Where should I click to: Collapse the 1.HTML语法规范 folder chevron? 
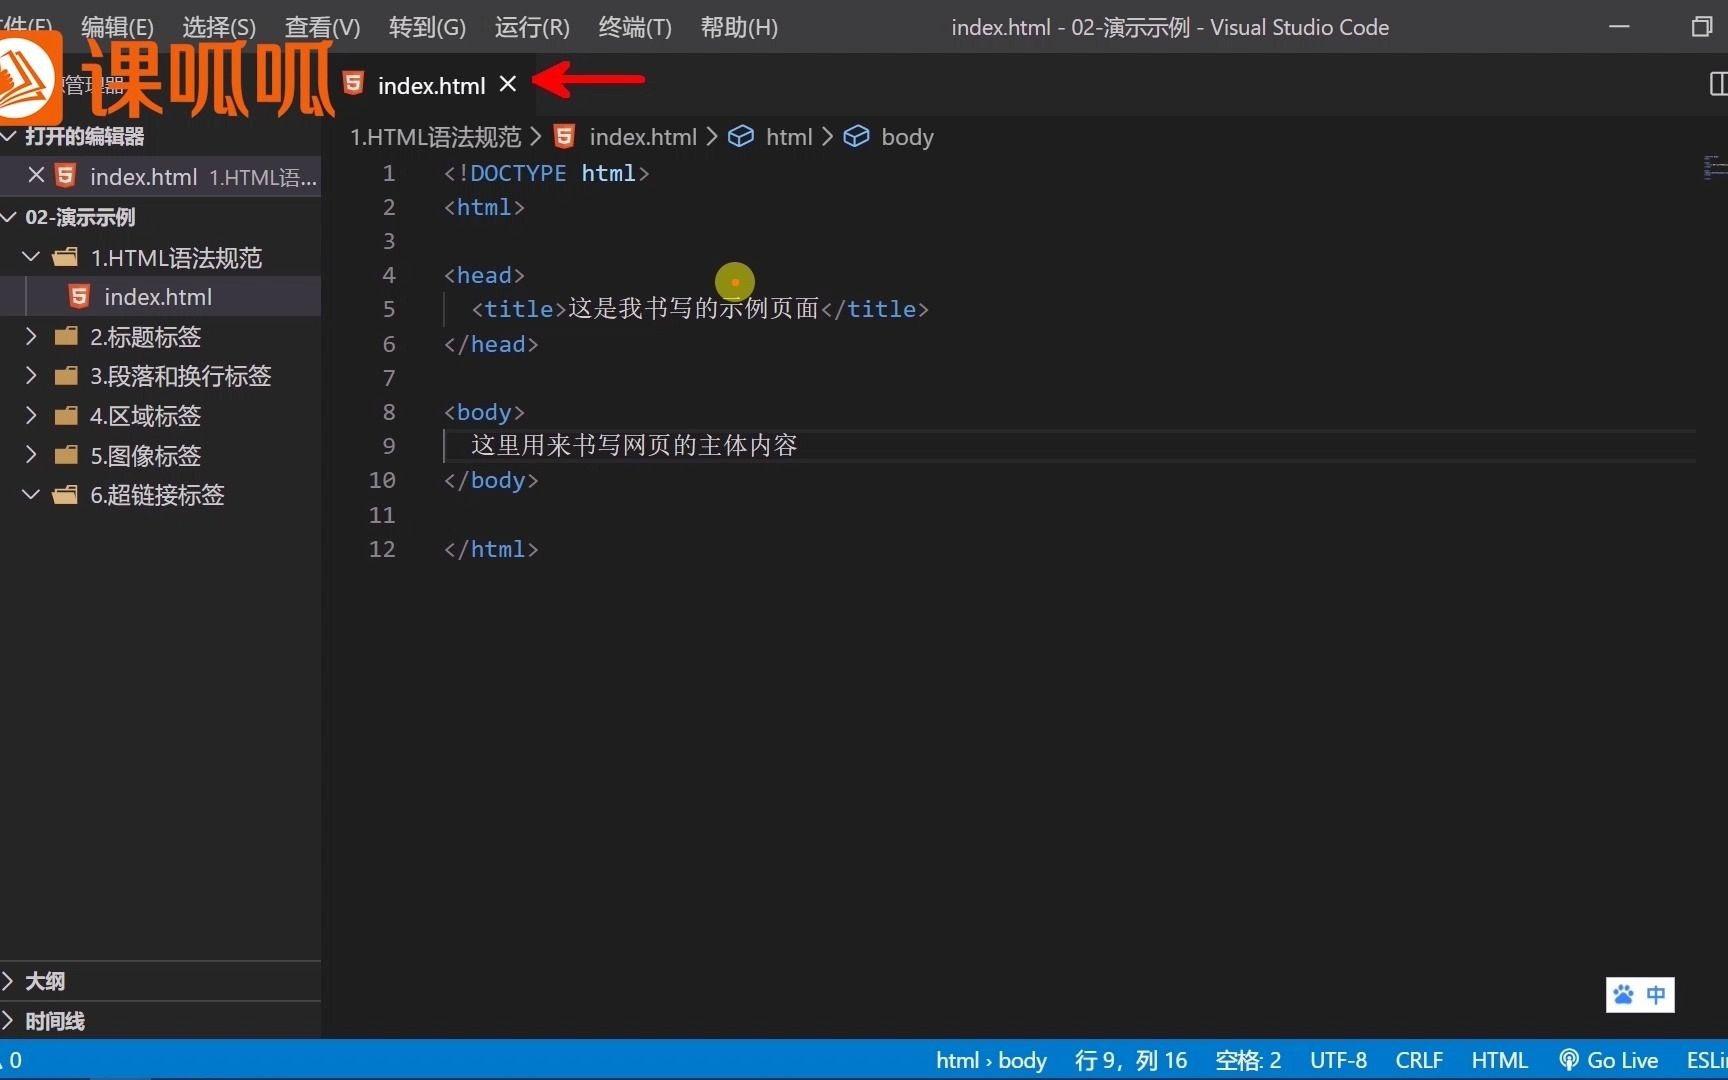[x=31, y=257]
